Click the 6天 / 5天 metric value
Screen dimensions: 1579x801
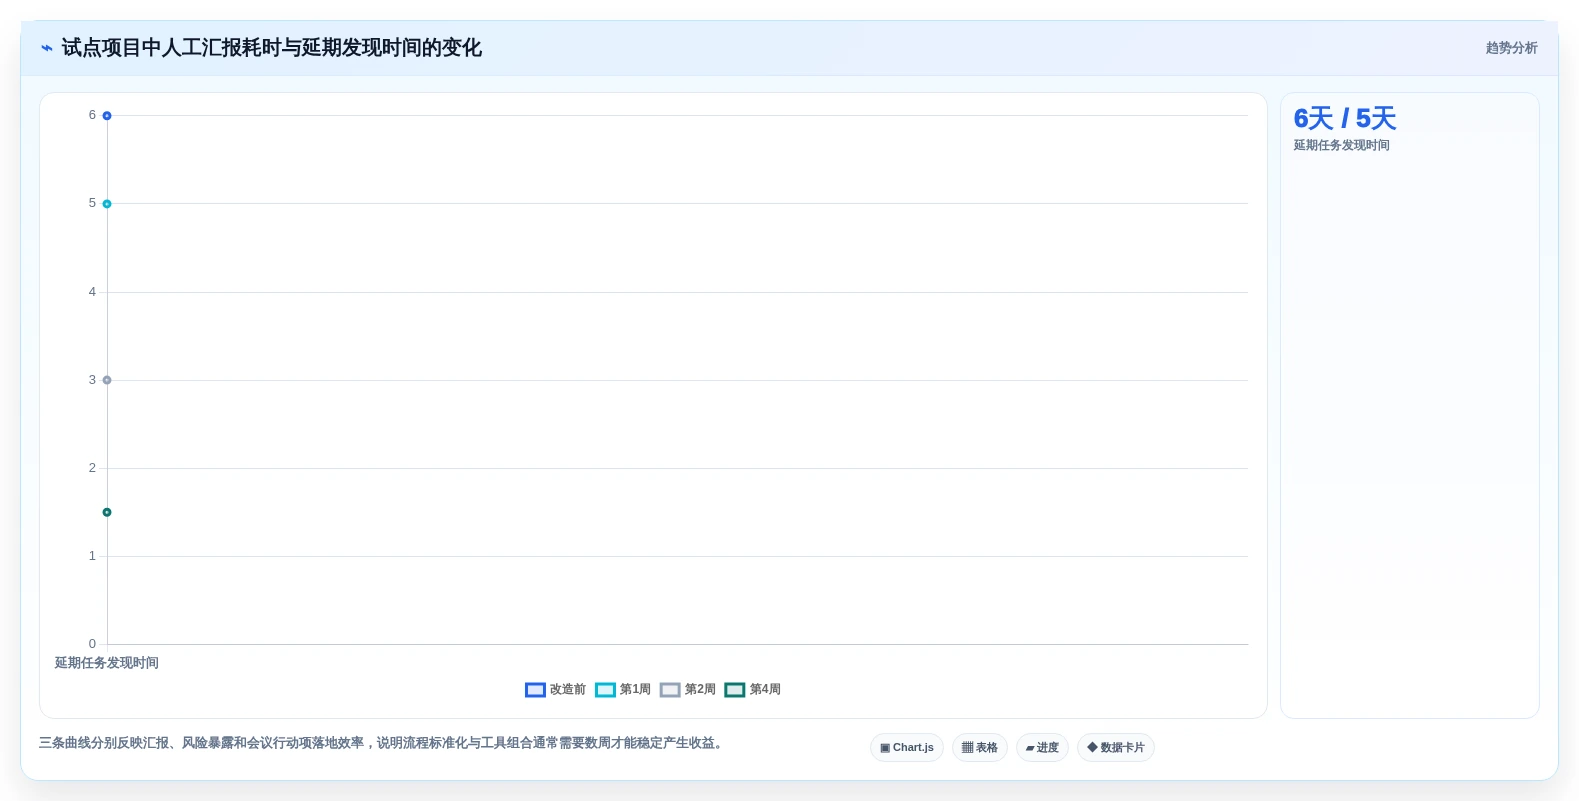click(1344, 119)
